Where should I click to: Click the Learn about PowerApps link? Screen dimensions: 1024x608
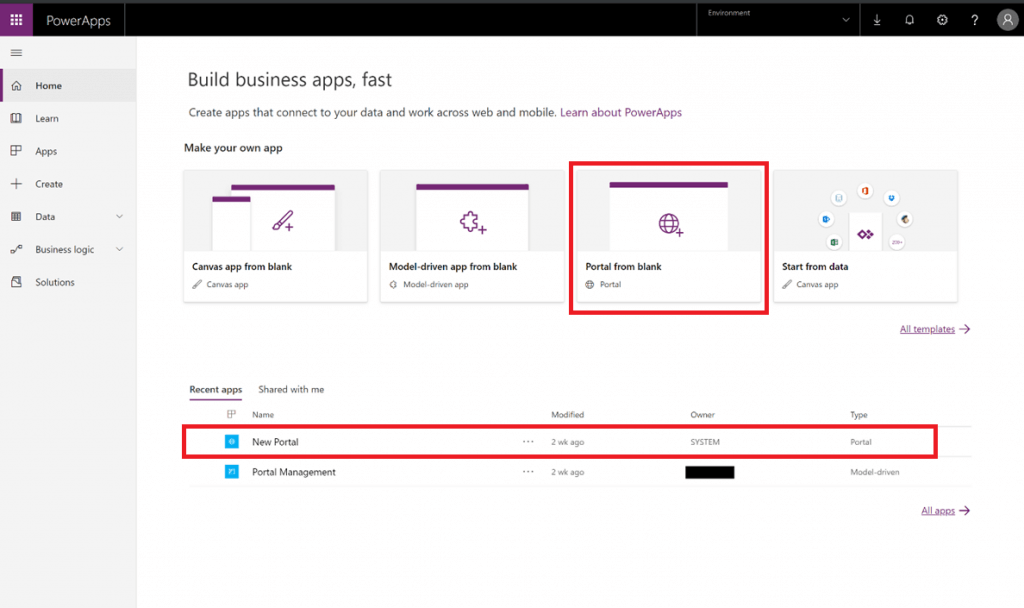pyautogui.click(x=621, y=112)
